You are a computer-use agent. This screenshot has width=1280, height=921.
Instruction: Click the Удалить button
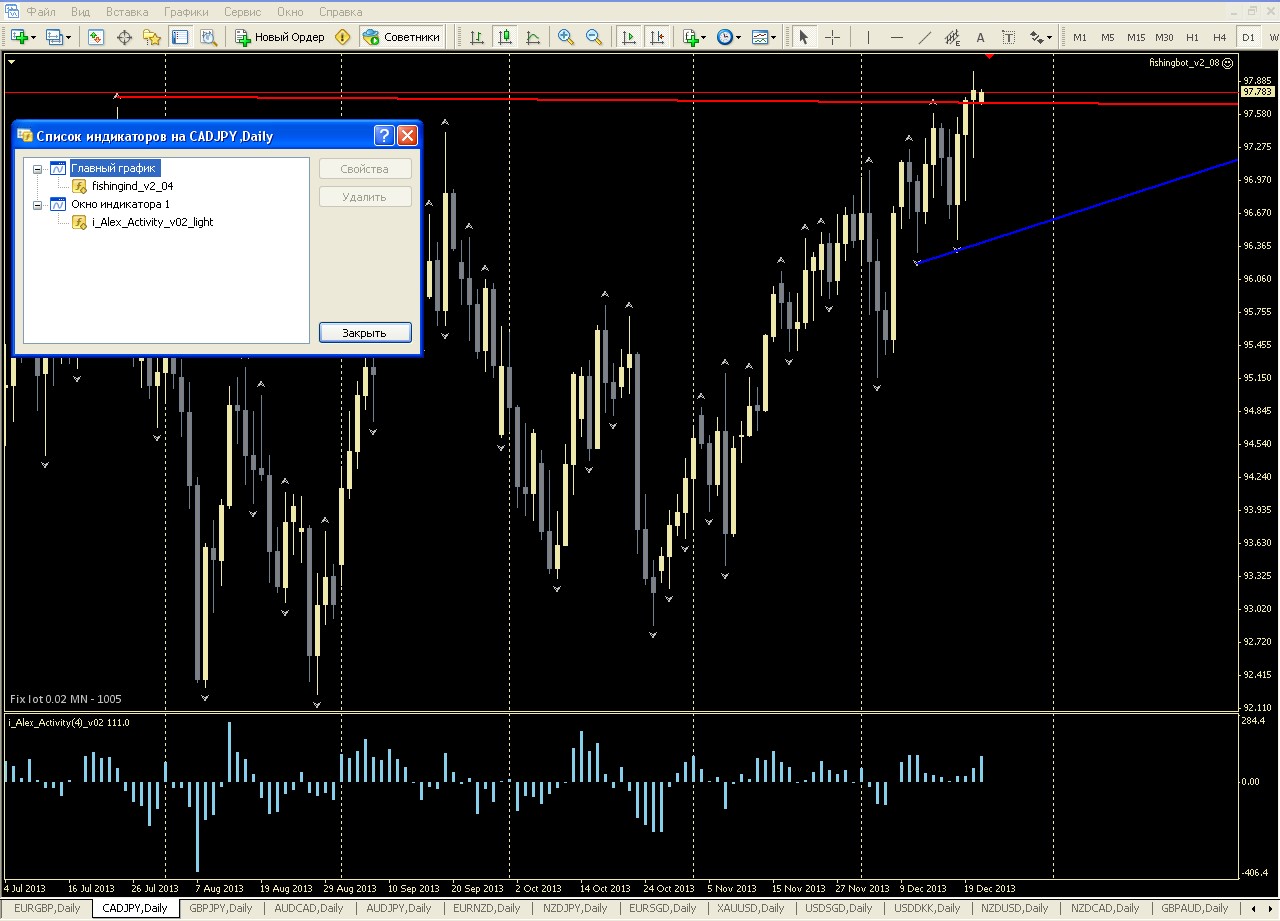tap(365, 197)
